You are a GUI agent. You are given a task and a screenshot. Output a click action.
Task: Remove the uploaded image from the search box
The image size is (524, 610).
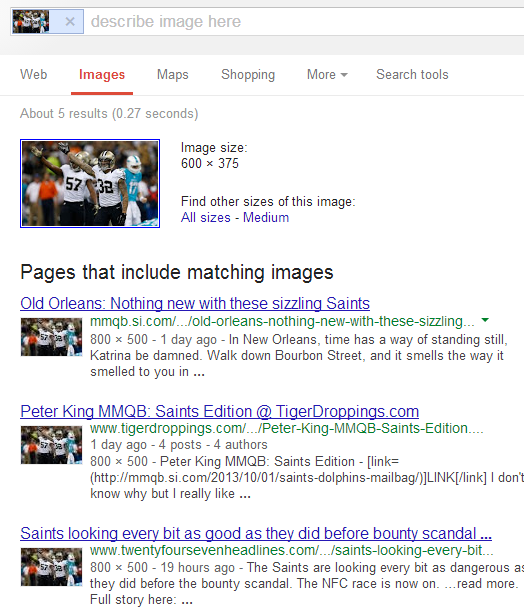tap(70, 21)
